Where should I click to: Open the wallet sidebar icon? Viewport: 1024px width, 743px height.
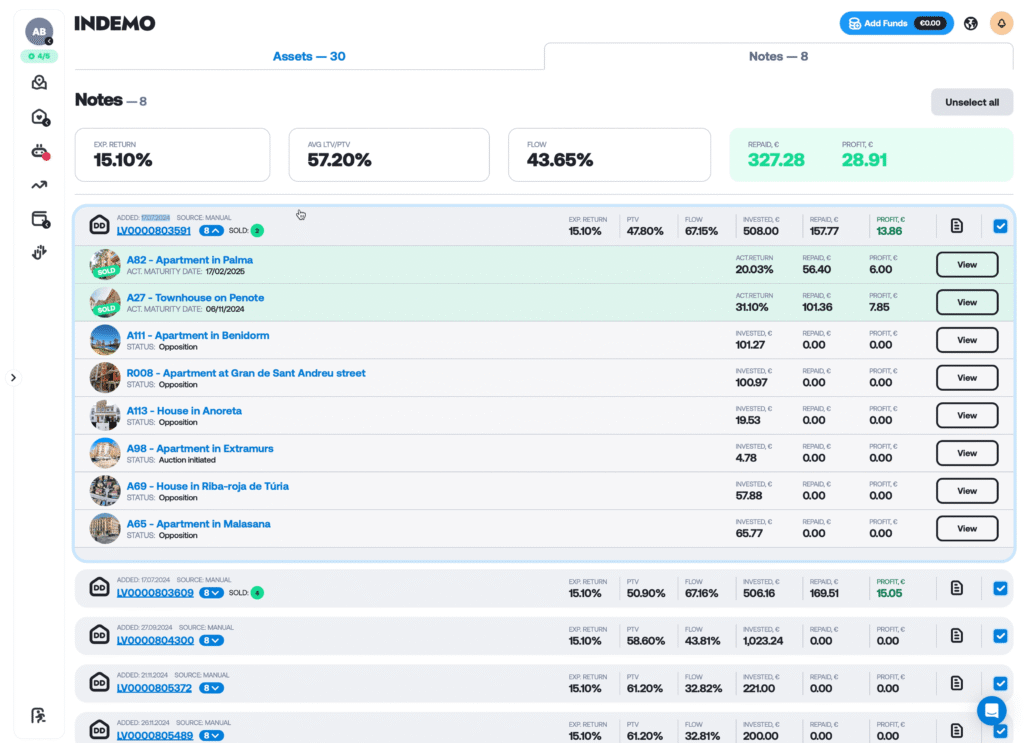(x=40, y=219)
